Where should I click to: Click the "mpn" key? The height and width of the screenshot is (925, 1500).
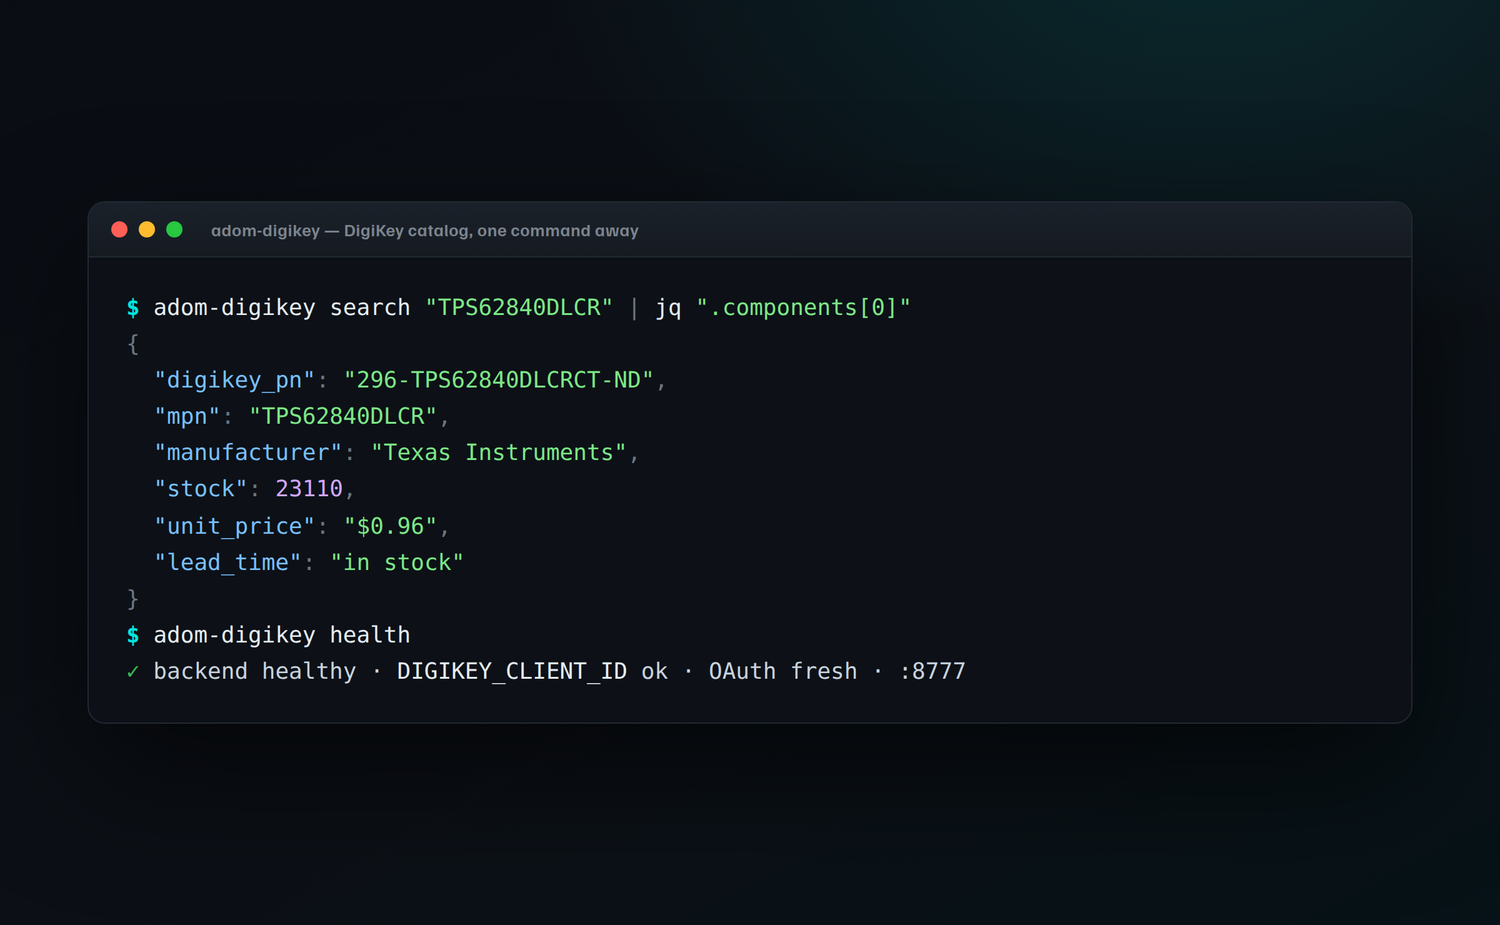(187, 416)
